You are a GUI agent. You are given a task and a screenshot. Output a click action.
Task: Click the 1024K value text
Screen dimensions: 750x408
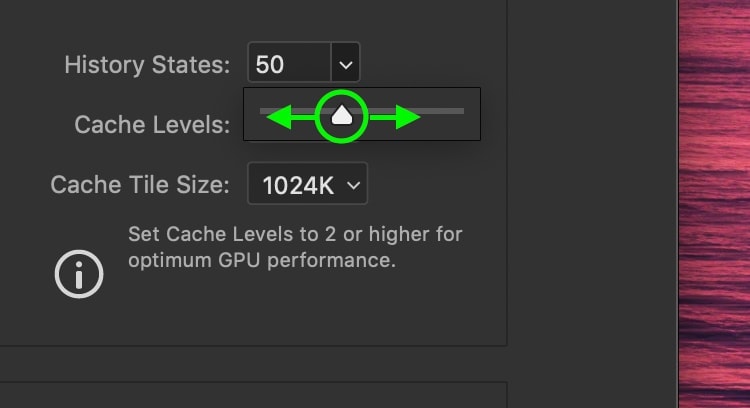[298, 186]
